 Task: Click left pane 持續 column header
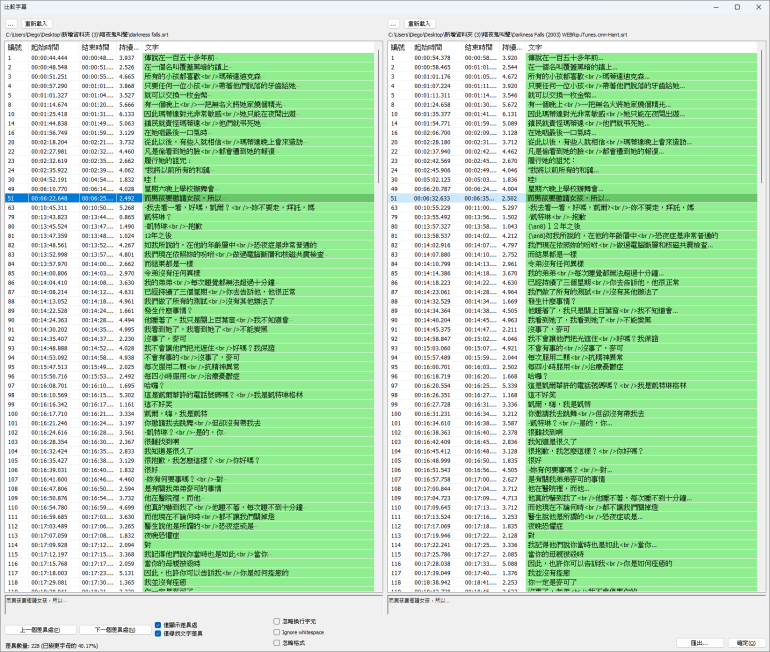pyautogui.click(x=129, y=48)
